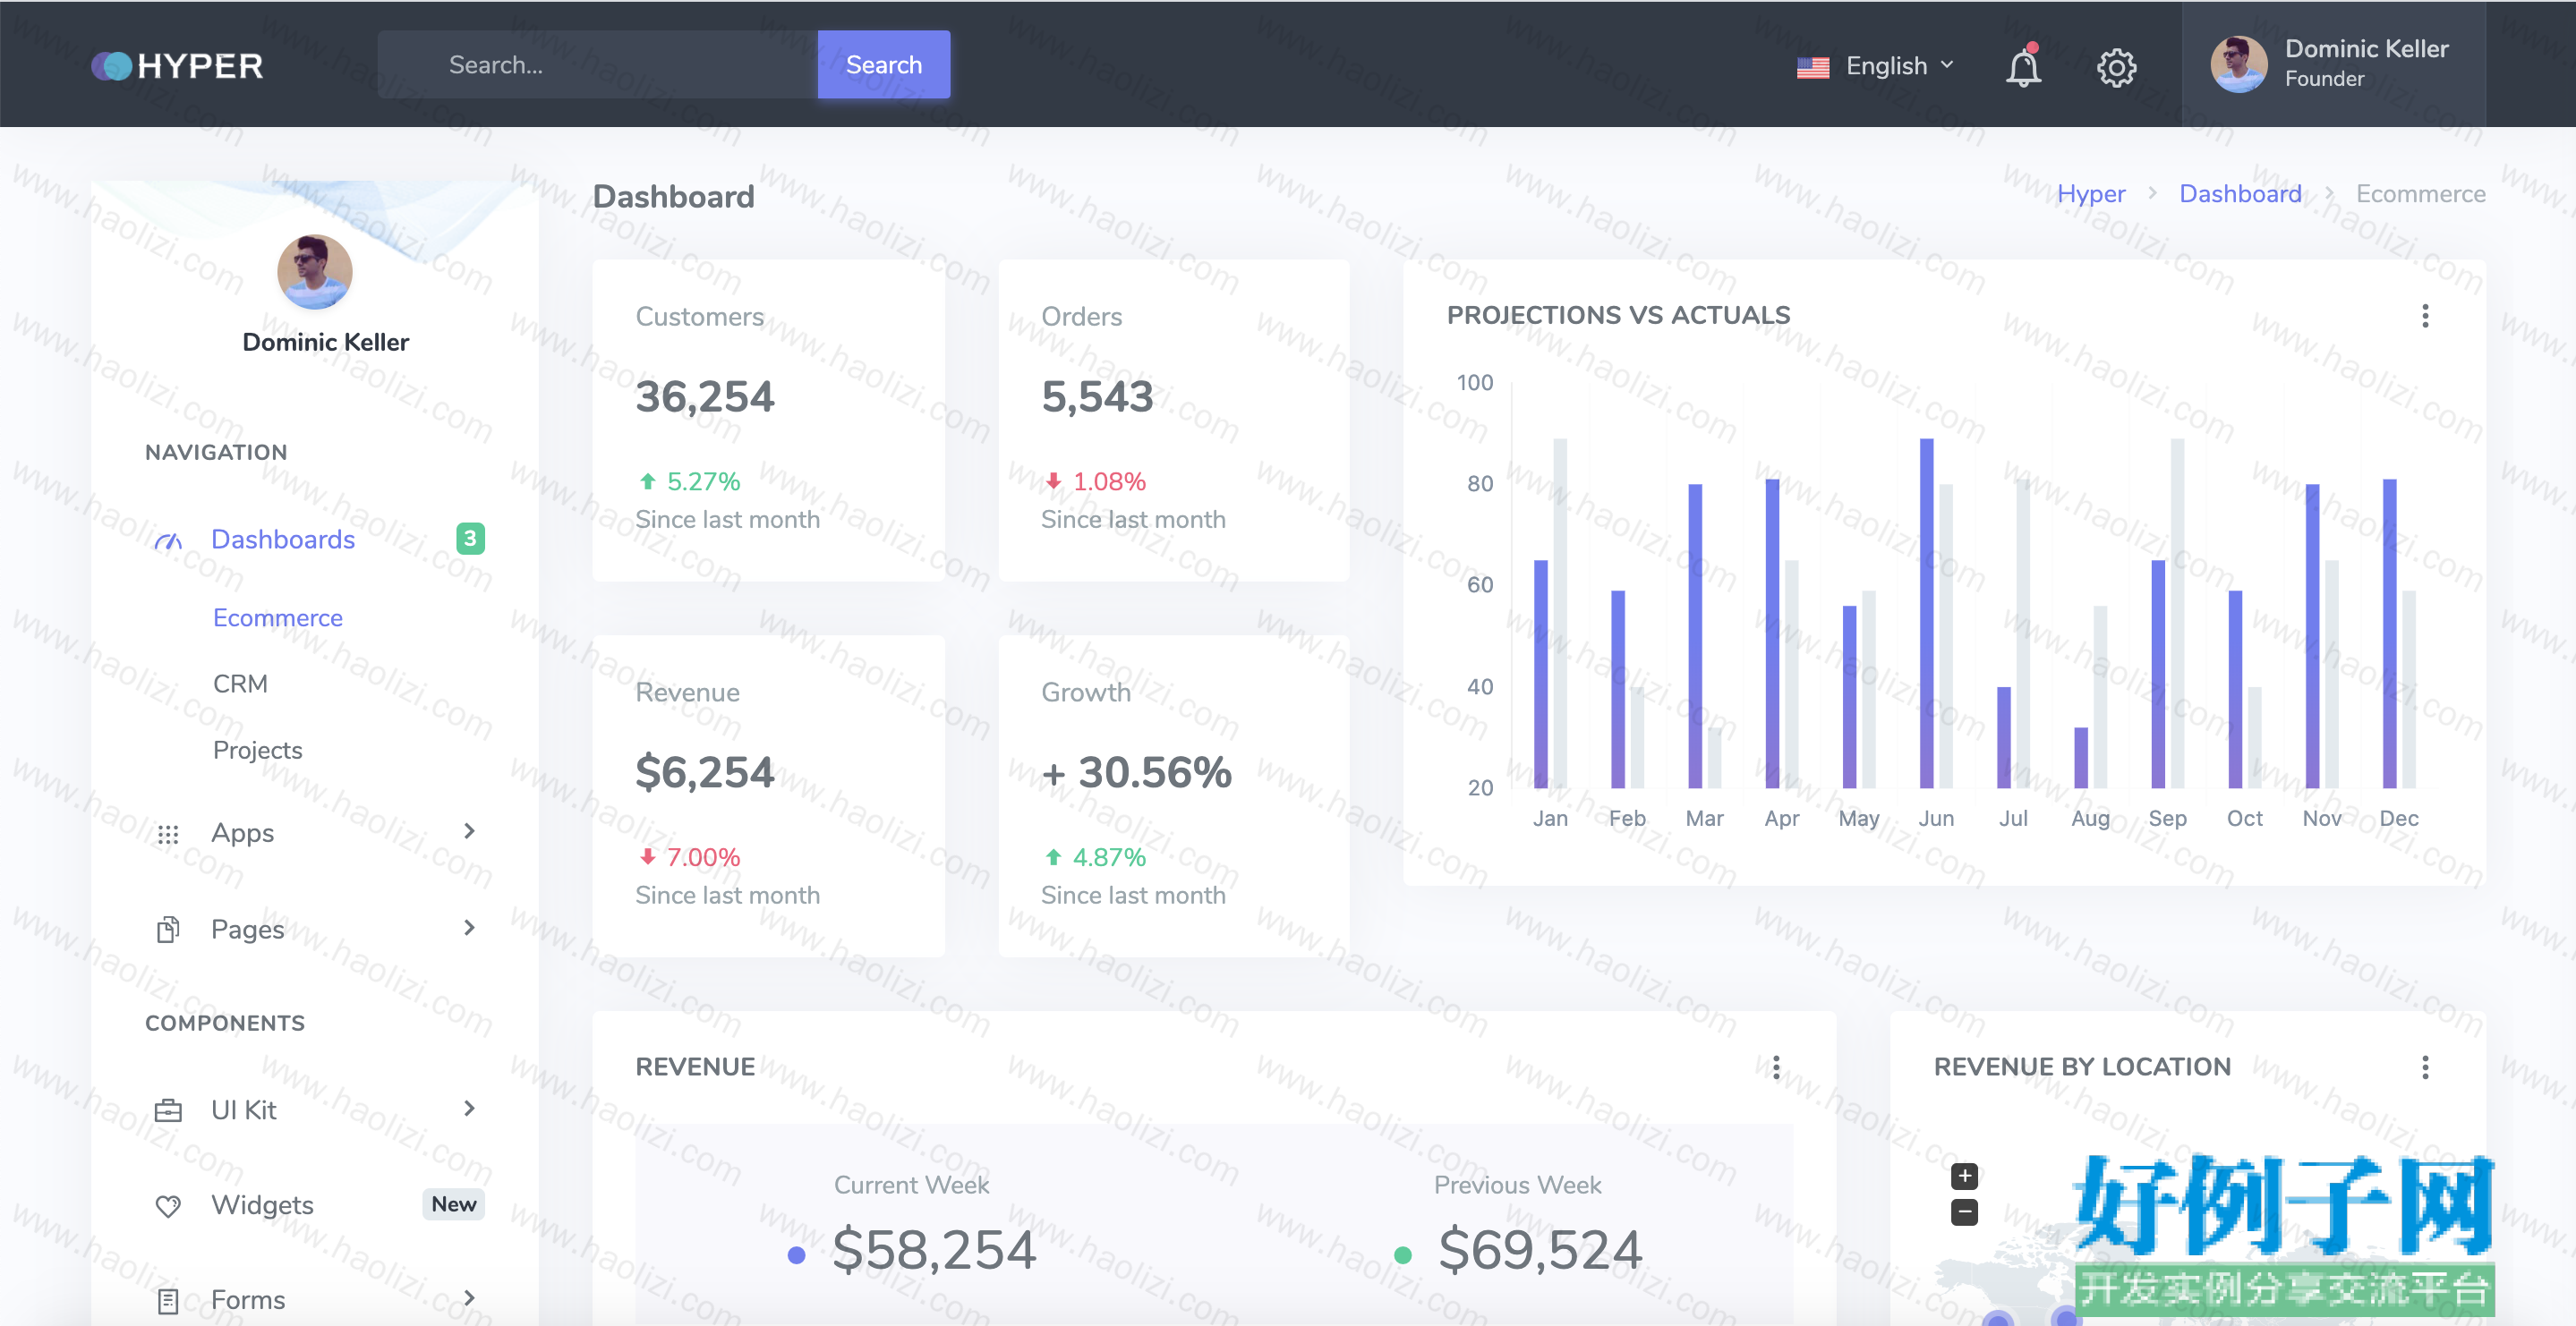Click the Search button
This screenshot has width=2576, height=1326.
(x=883, y=64)
